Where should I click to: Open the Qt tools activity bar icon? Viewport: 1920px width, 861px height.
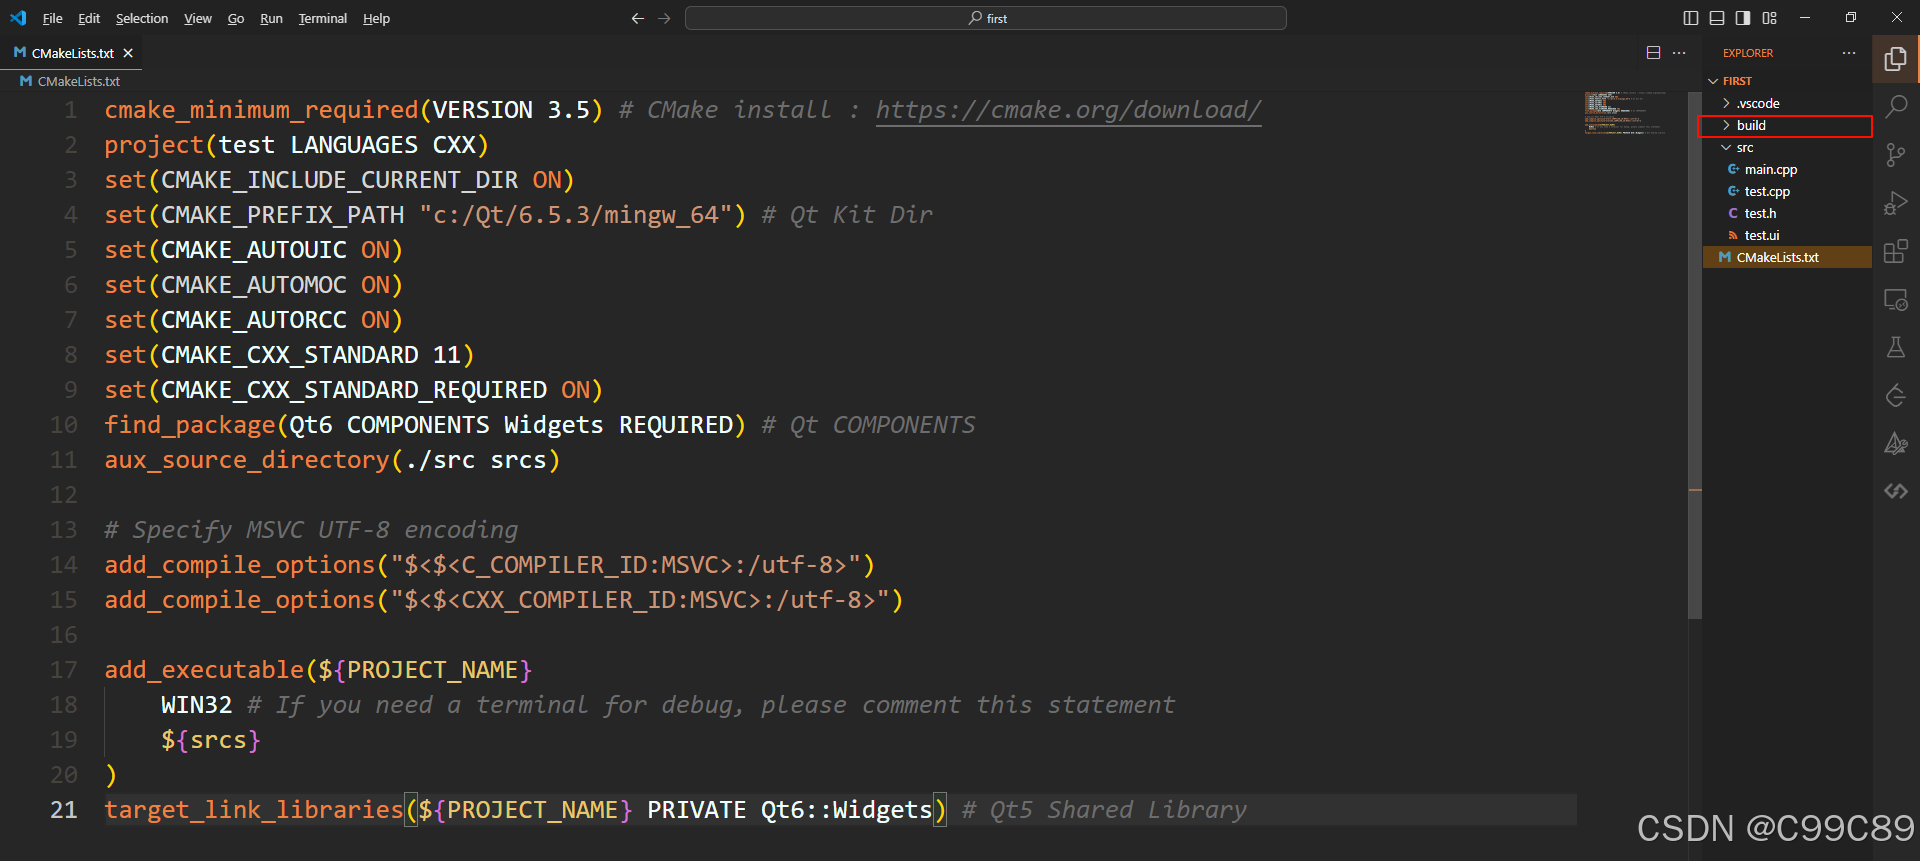click(x=1896, y=395)
